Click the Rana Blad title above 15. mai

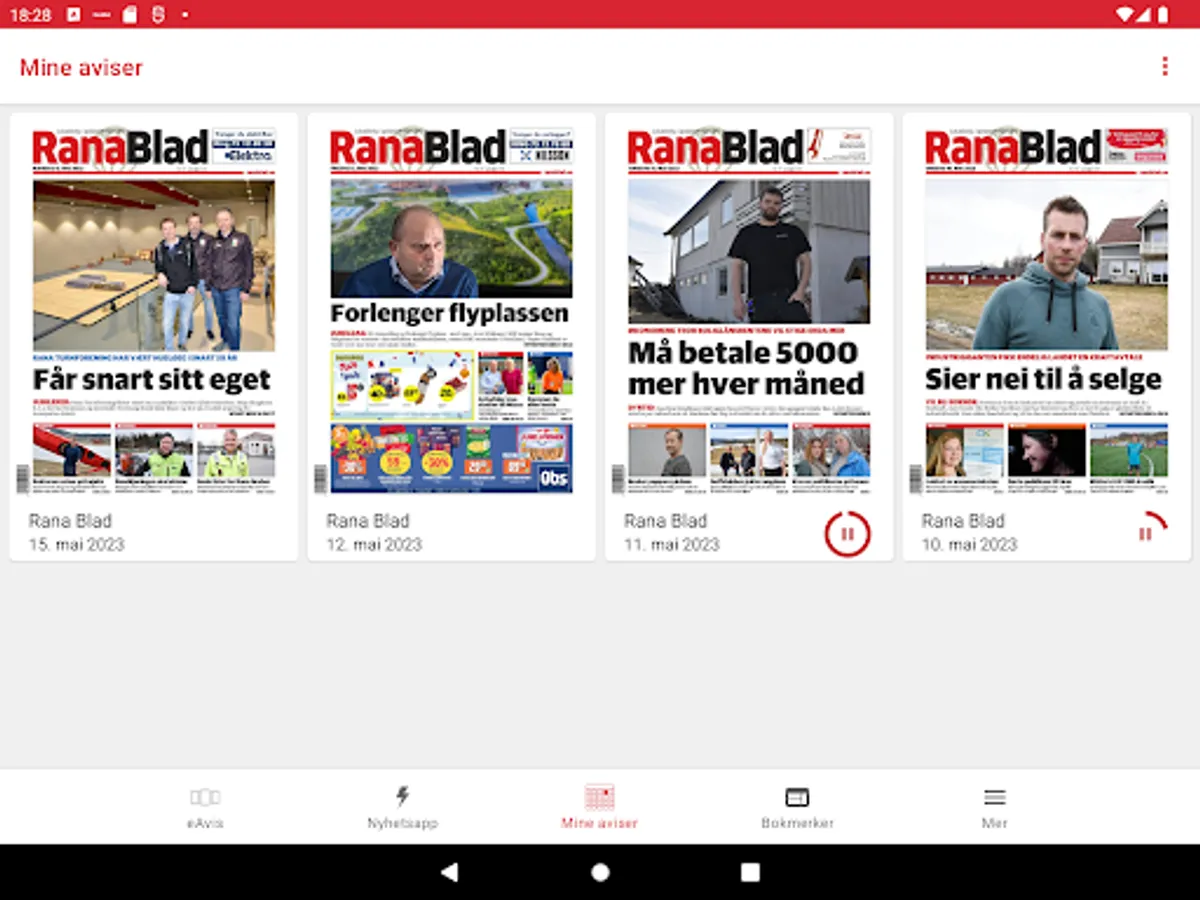70,521
